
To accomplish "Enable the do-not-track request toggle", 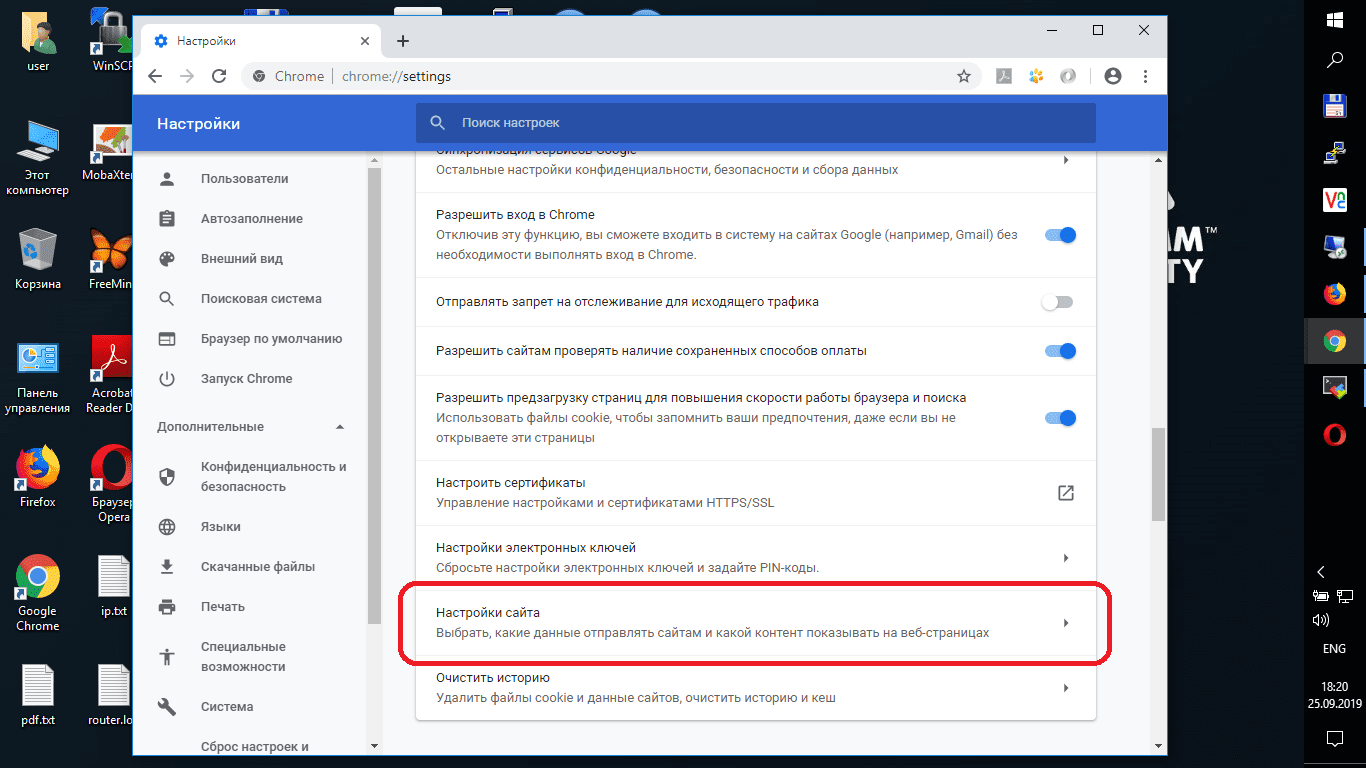I will click(x=1057, y=302).
